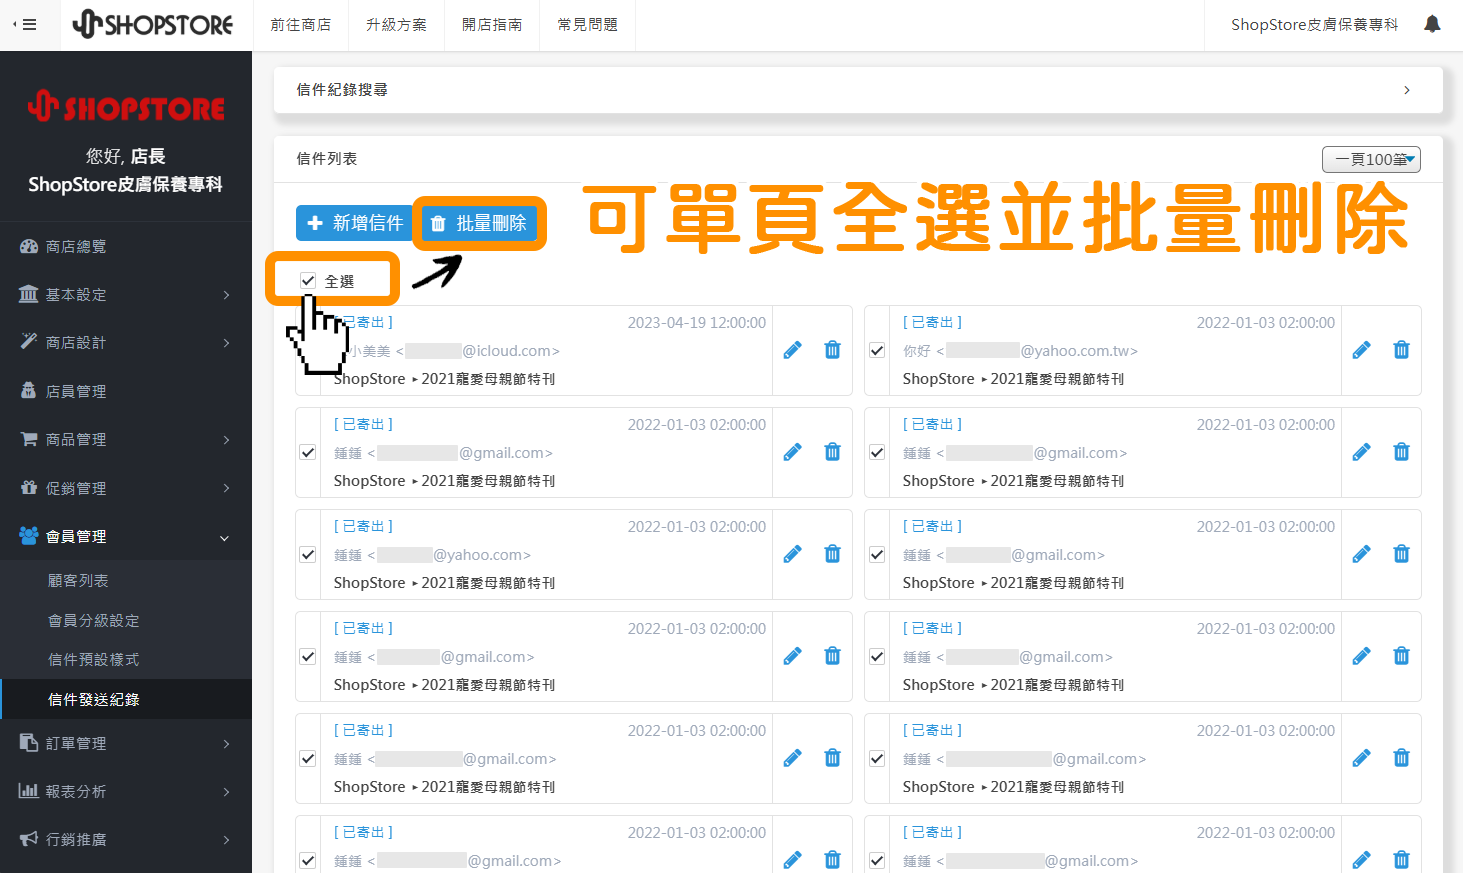Expand the 促銷管理 chevron in the sidebar

pos(226,488)
